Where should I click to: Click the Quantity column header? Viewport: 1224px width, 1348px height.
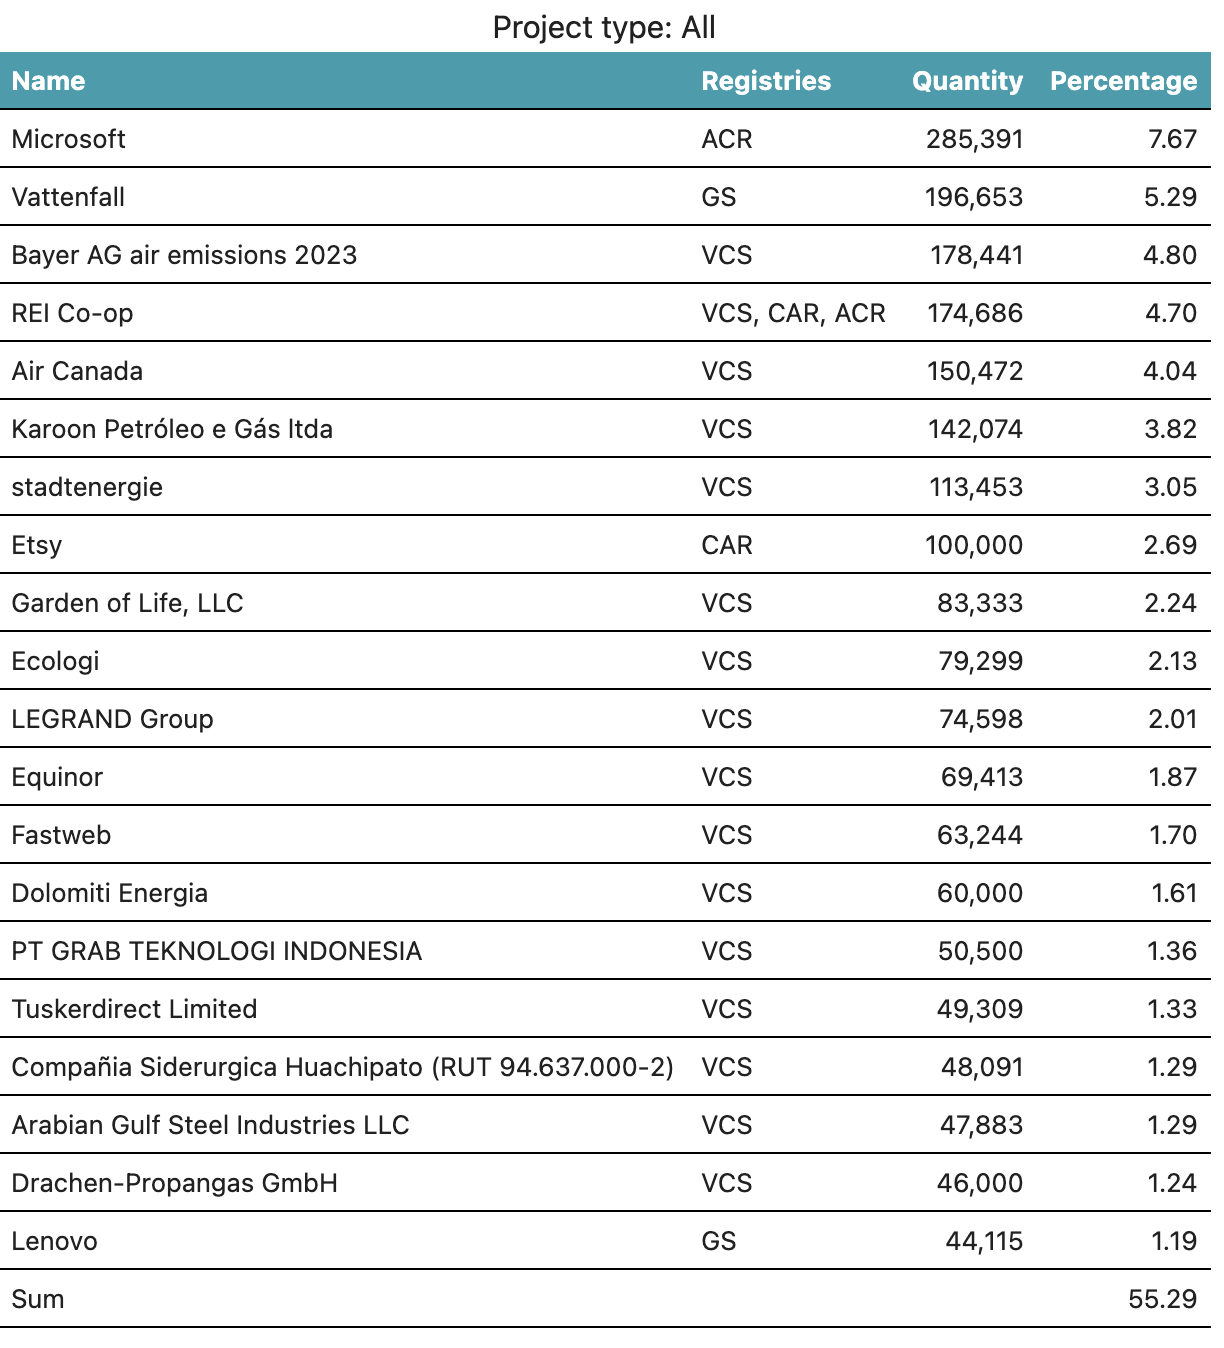click(967, 81)
